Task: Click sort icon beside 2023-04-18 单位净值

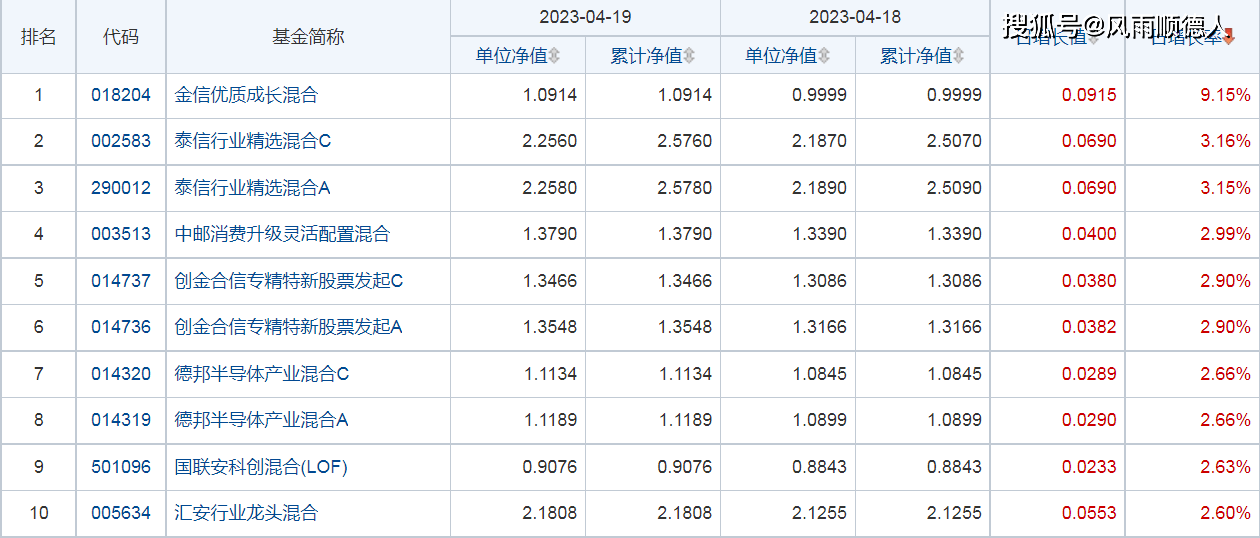Action: tap(824, 56)
